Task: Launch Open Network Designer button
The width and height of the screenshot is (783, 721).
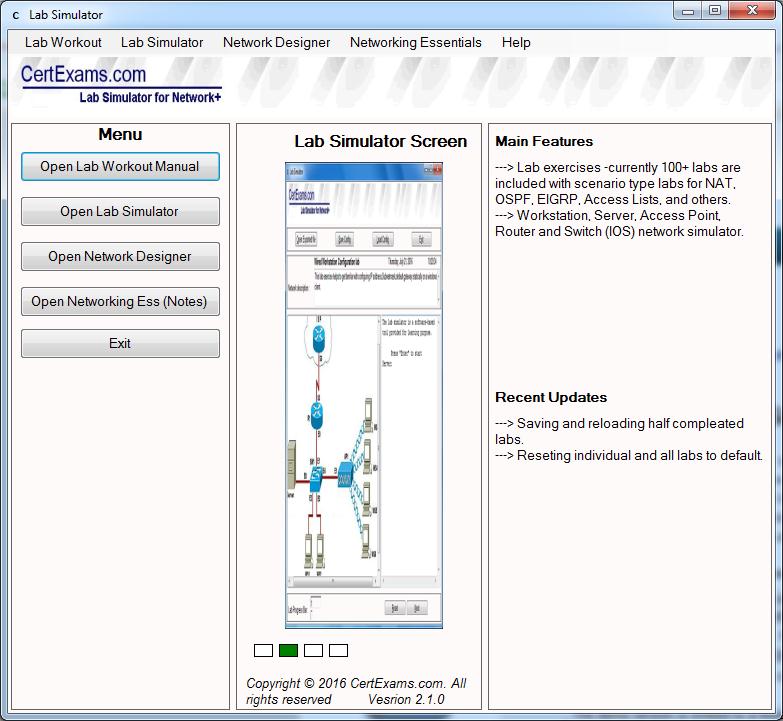Action: point(120,256)
